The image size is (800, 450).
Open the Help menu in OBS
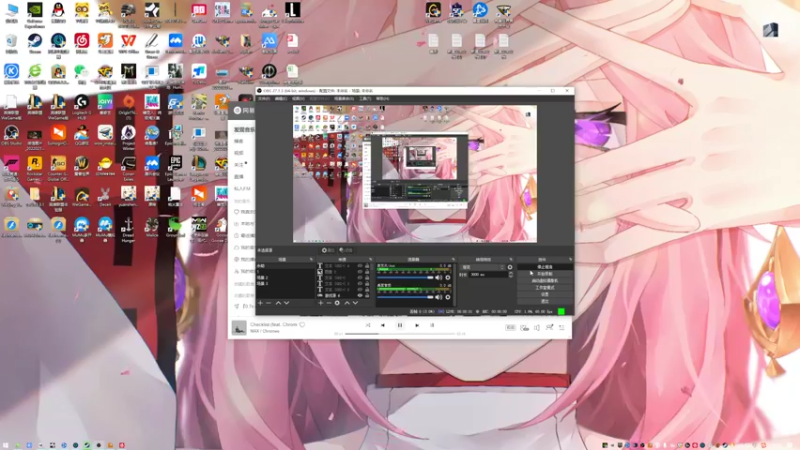pyautogui.click(x=382, y=98)
